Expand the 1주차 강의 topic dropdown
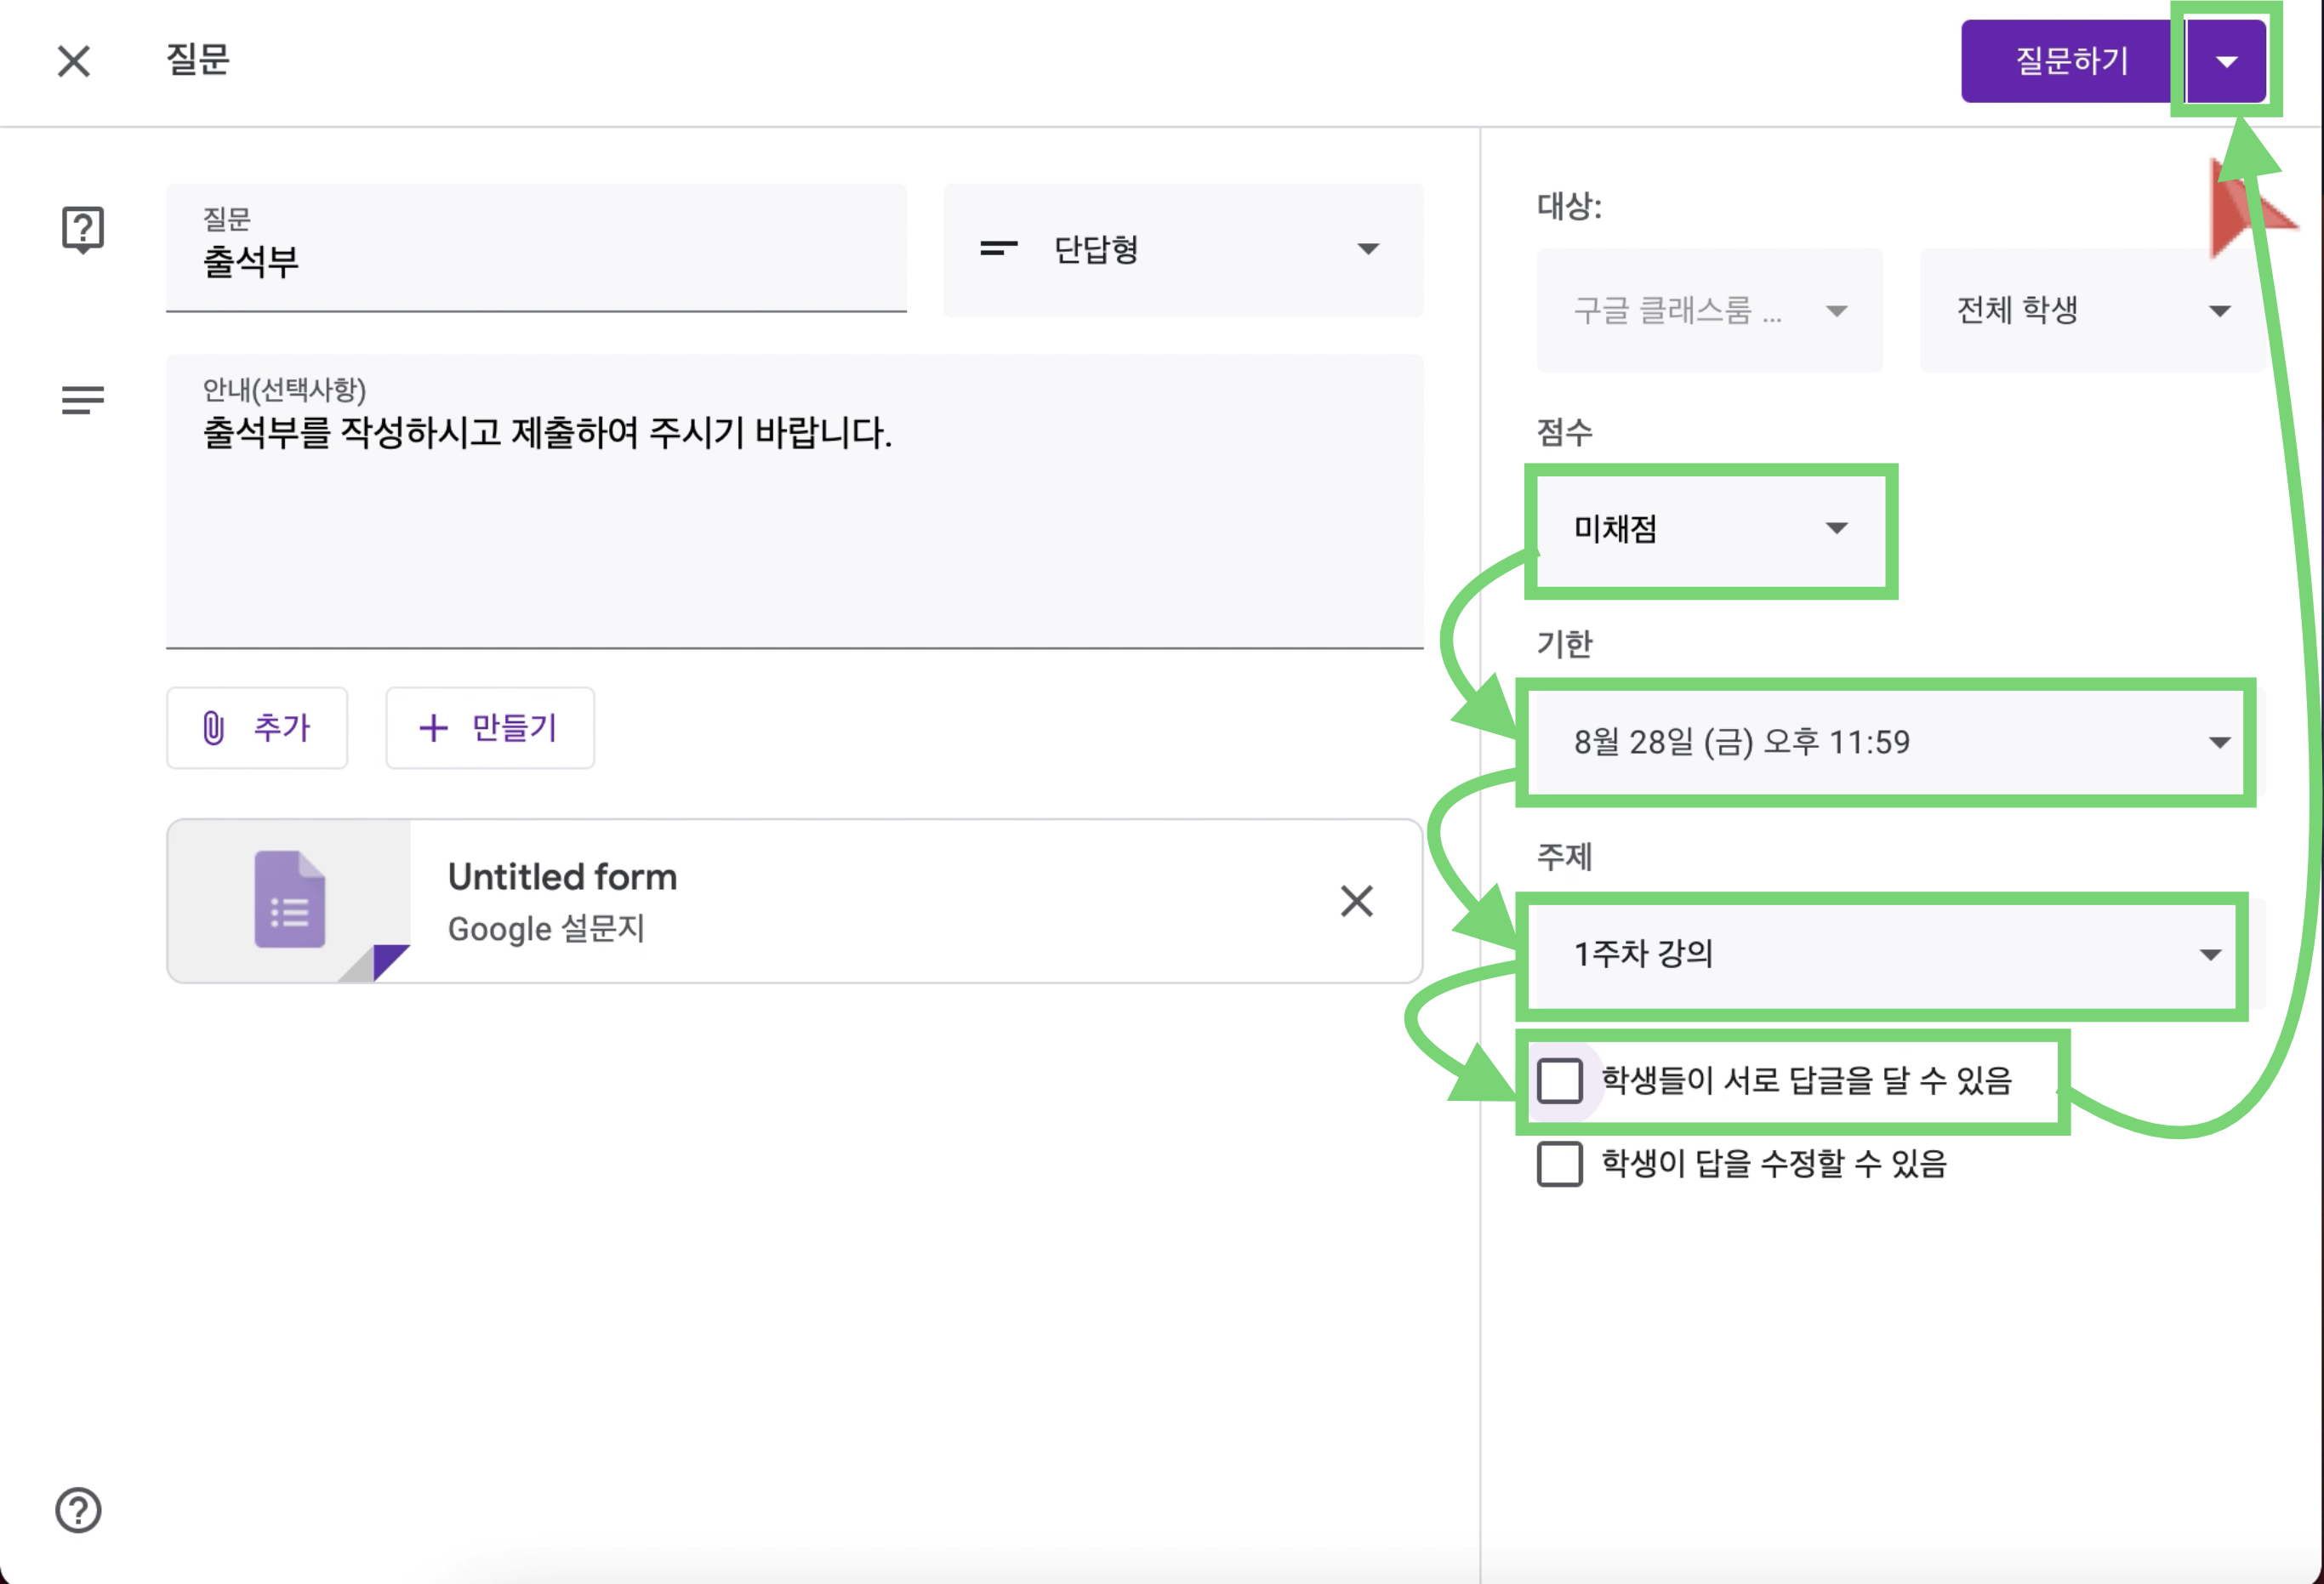The width and height of the screenshot is (2324, 1584). pos(1884,954)
